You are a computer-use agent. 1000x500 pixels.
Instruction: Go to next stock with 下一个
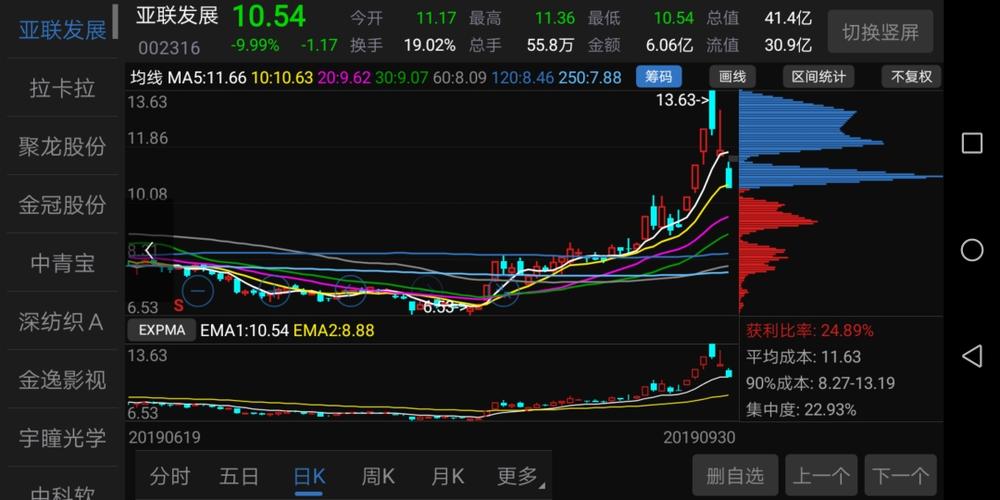(900, 475)
